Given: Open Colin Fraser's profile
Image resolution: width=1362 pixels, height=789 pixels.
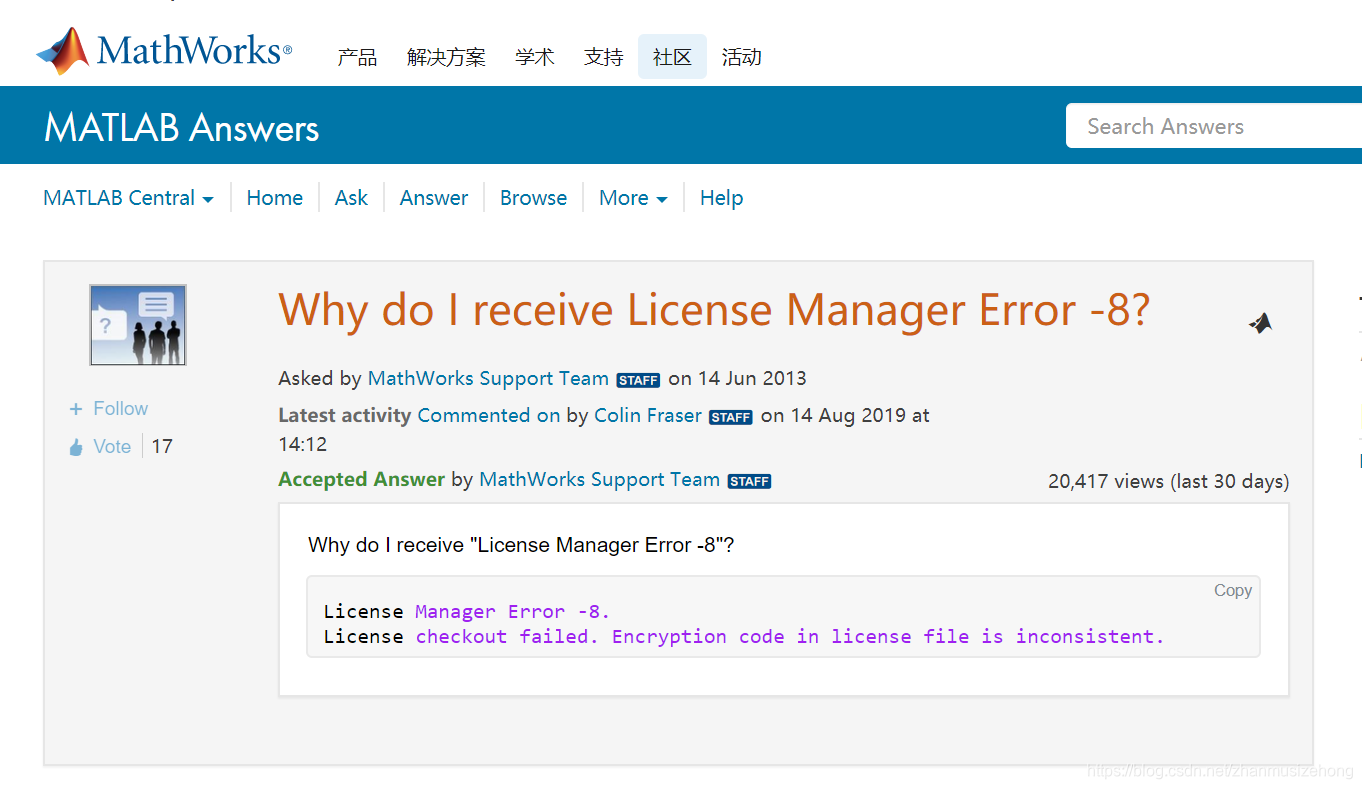Looking at the screenshot, I should tap(648, 415).
